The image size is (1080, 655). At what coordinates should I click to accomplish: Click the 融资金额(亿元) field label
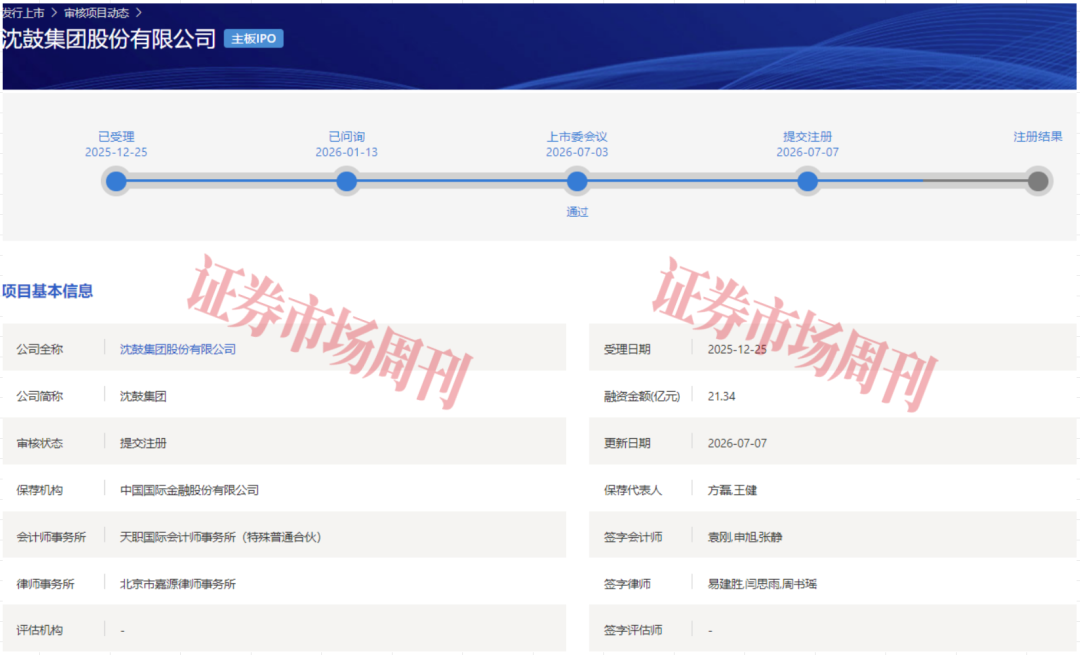[642, 396]
